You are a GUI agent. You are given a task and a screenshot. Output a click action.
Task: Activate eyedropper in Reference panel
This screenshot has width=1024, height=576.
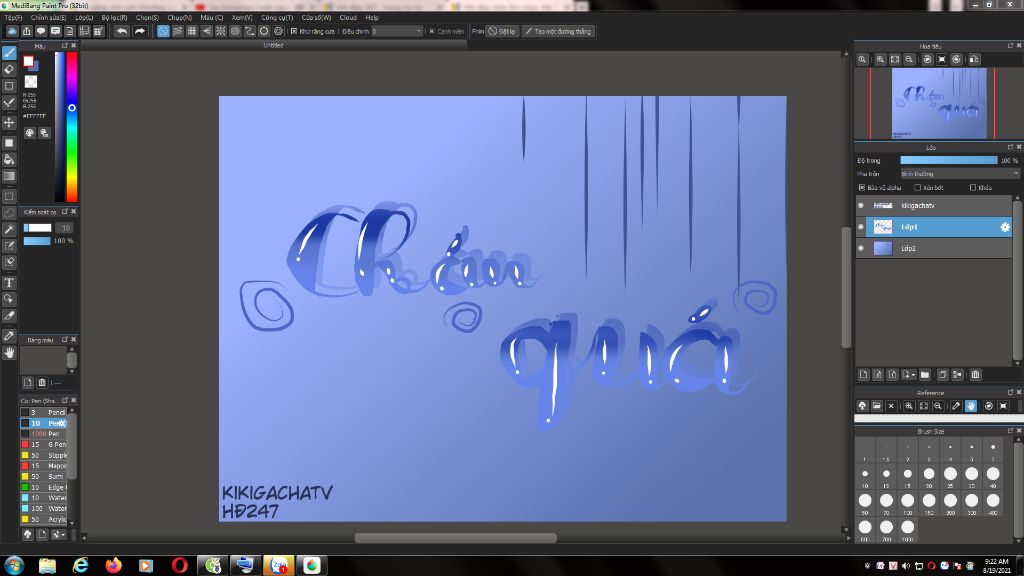[x=956, y=406]
